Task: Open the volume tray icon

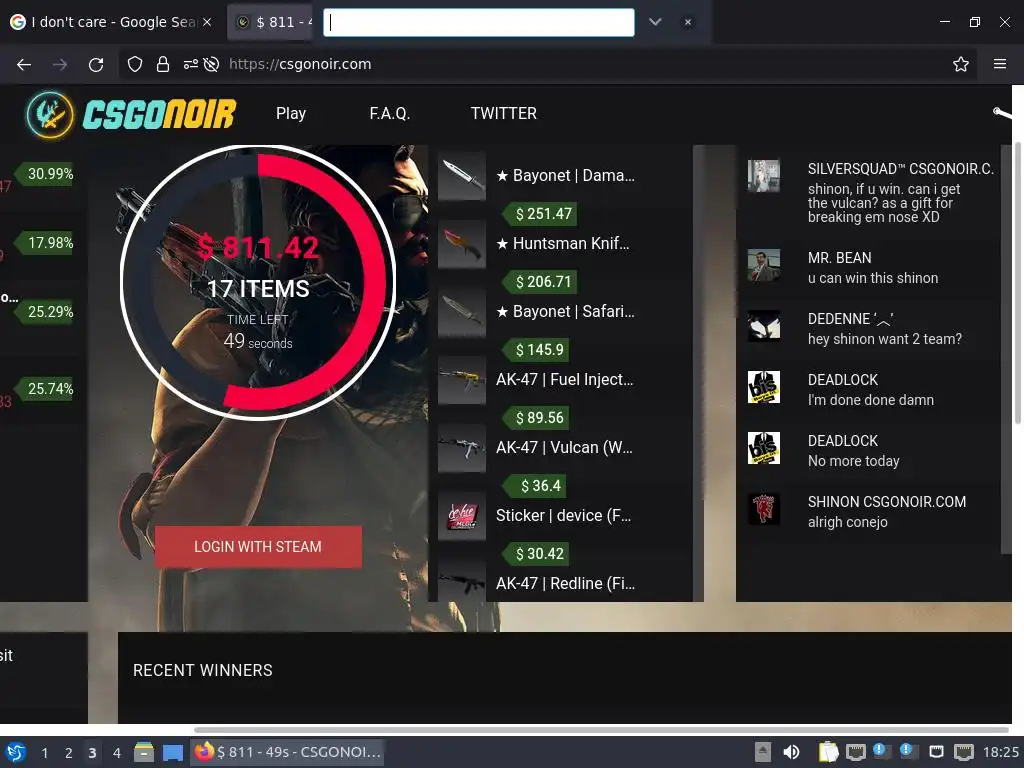Action: [x=791, y=752]
